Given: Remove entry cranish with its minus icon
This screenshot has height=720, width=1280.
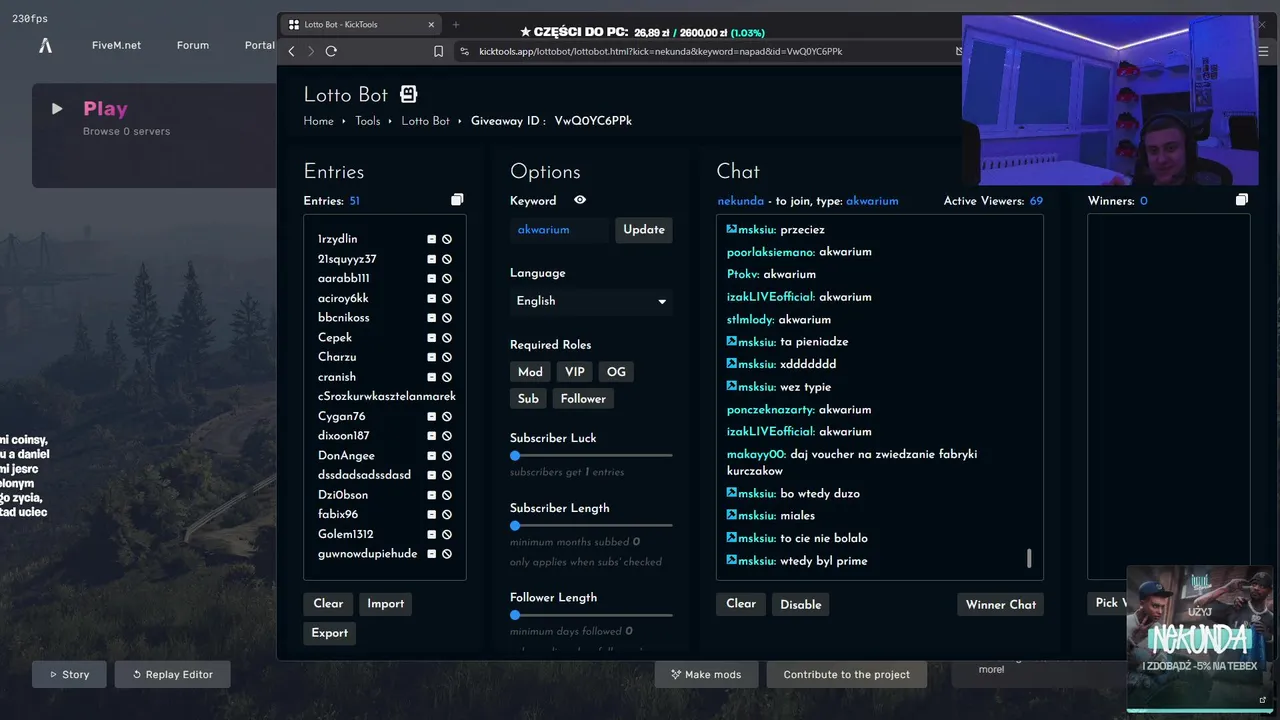Looking at the screenshot, I should coord(432,377).
